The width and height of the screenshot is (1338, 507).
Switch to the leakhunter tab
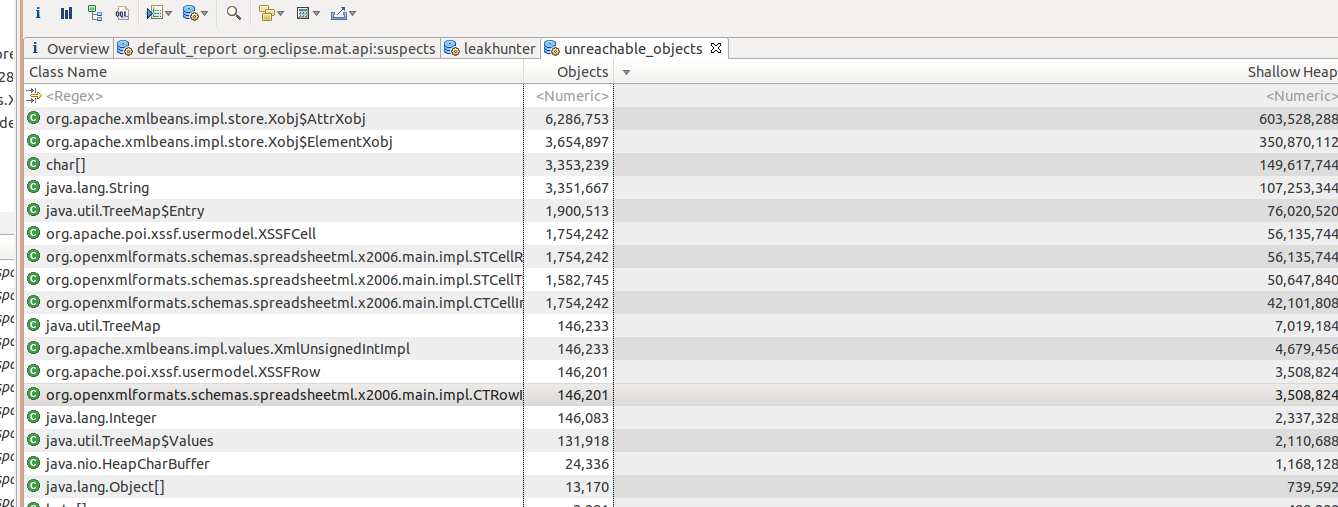(x=490, y=48)
